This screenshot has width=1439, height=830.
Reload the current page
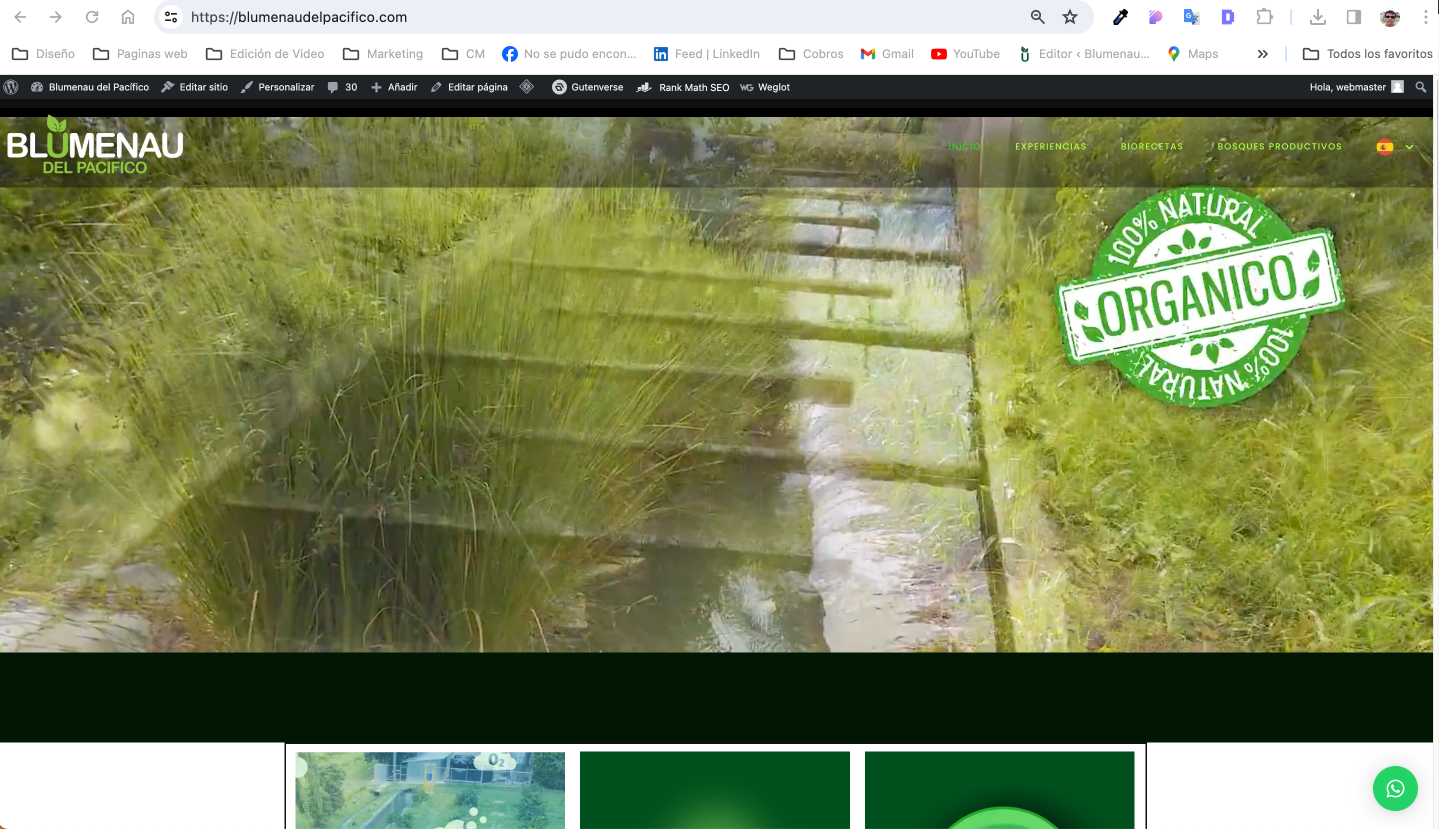[92, 17]
